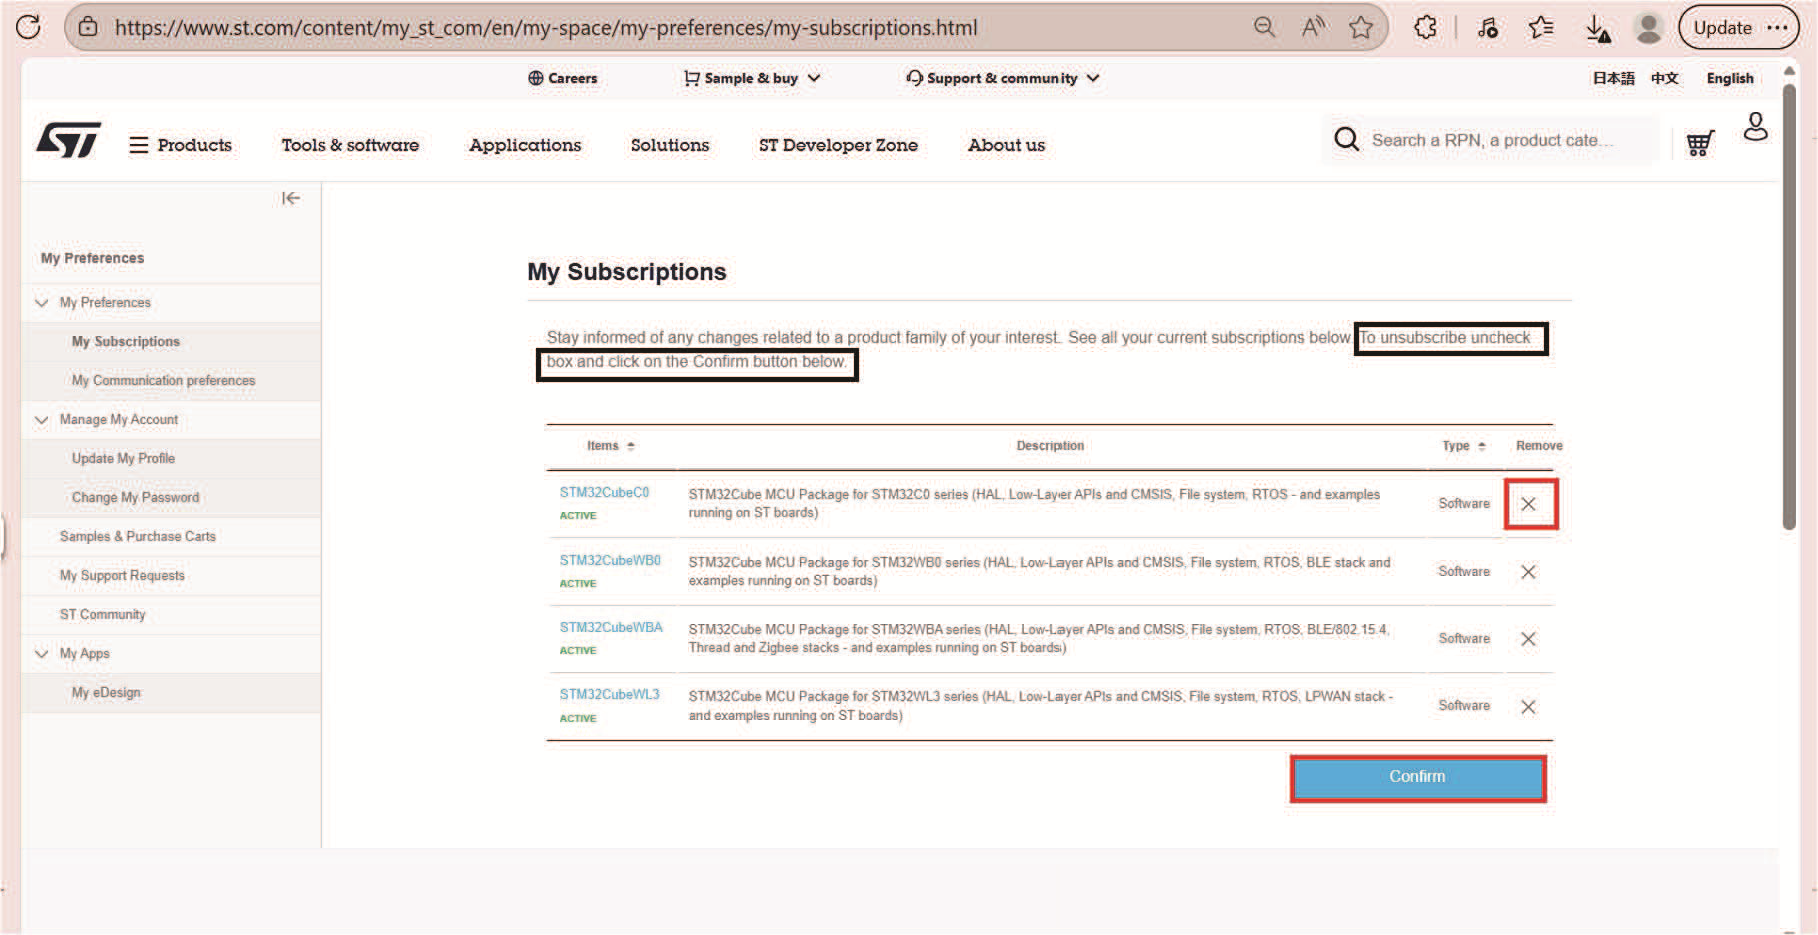Click the ST logo
This screenshot has width=1818, height=935.
coord(69,140)
